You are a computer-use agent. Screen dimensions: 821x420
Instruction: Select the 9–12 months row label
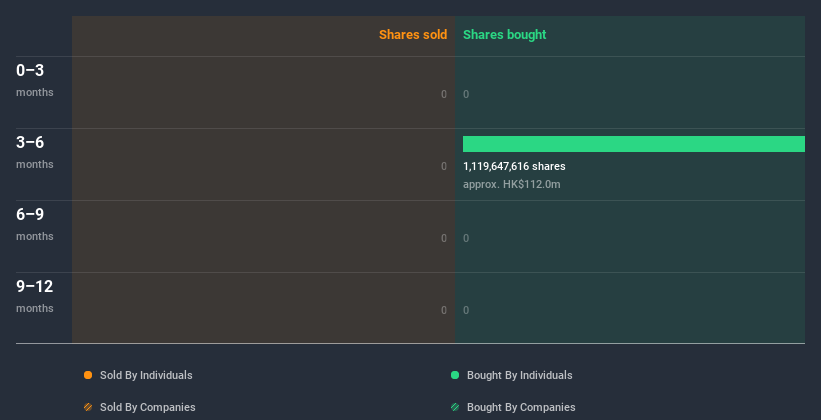[35, 296]
